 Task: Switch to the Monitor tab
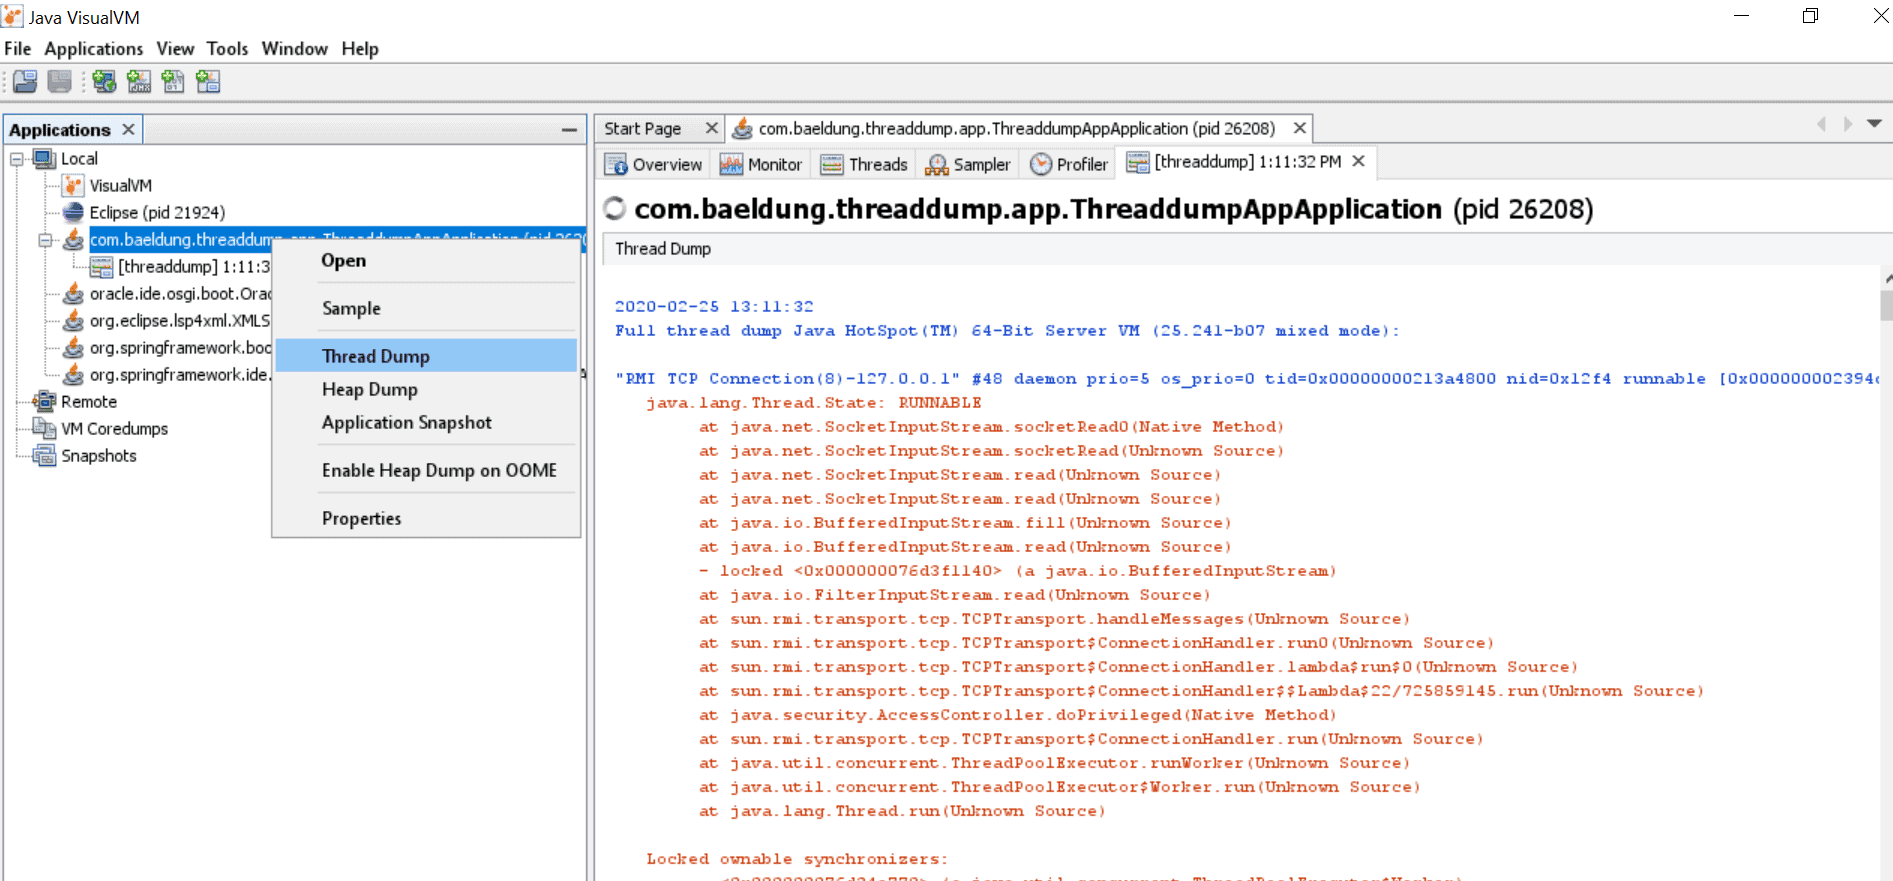761,164
